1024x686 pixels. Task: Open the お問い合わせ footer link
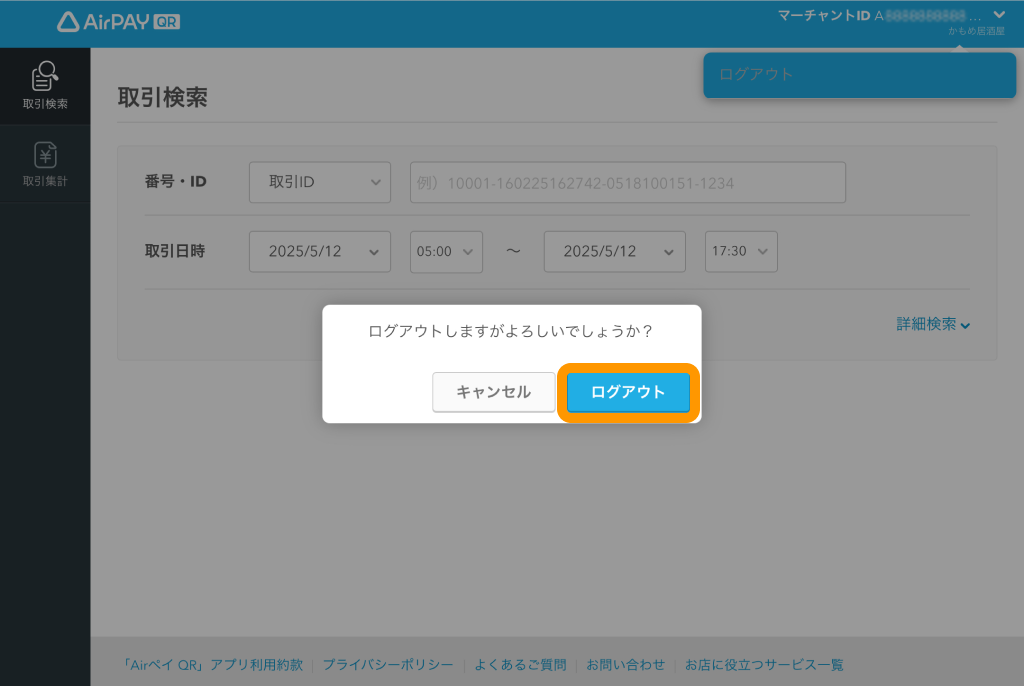(x=625, y=665)
